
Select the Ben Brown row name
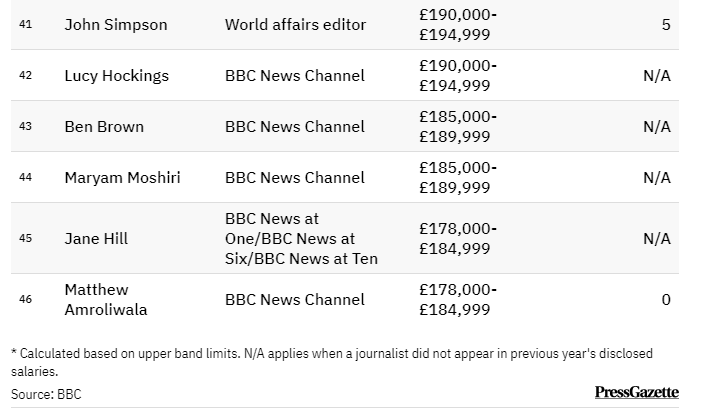[x=104, y=127]
